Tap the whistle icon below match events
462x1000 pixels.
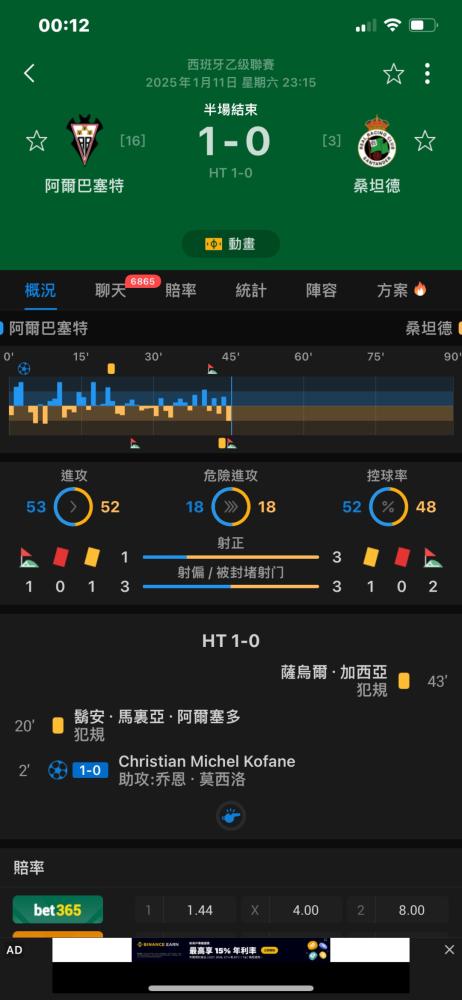click(230, 816)
